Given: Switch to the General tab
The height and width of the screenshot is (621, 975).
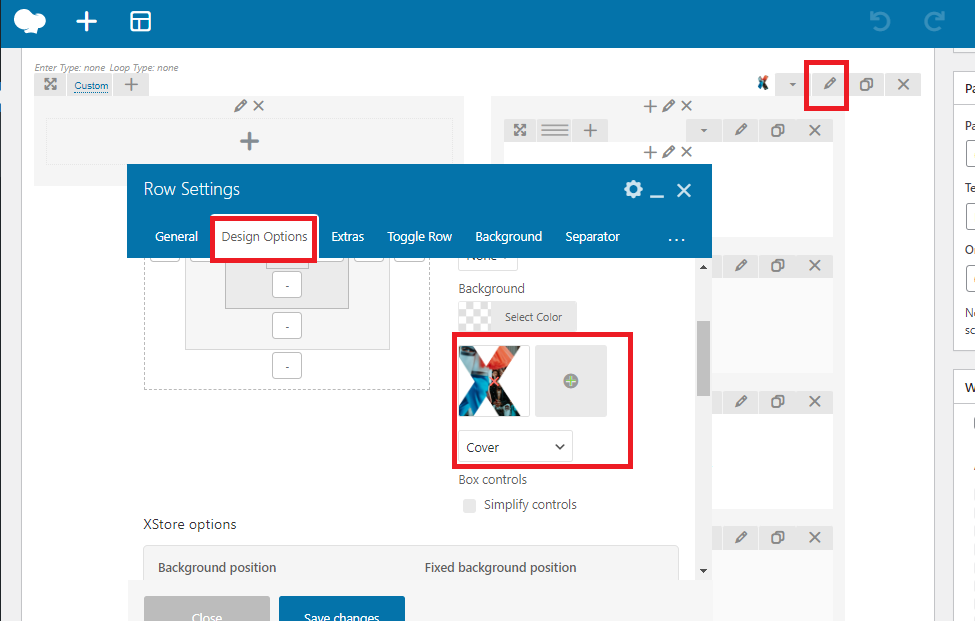Looking at the screenshot, I should 177,236.
